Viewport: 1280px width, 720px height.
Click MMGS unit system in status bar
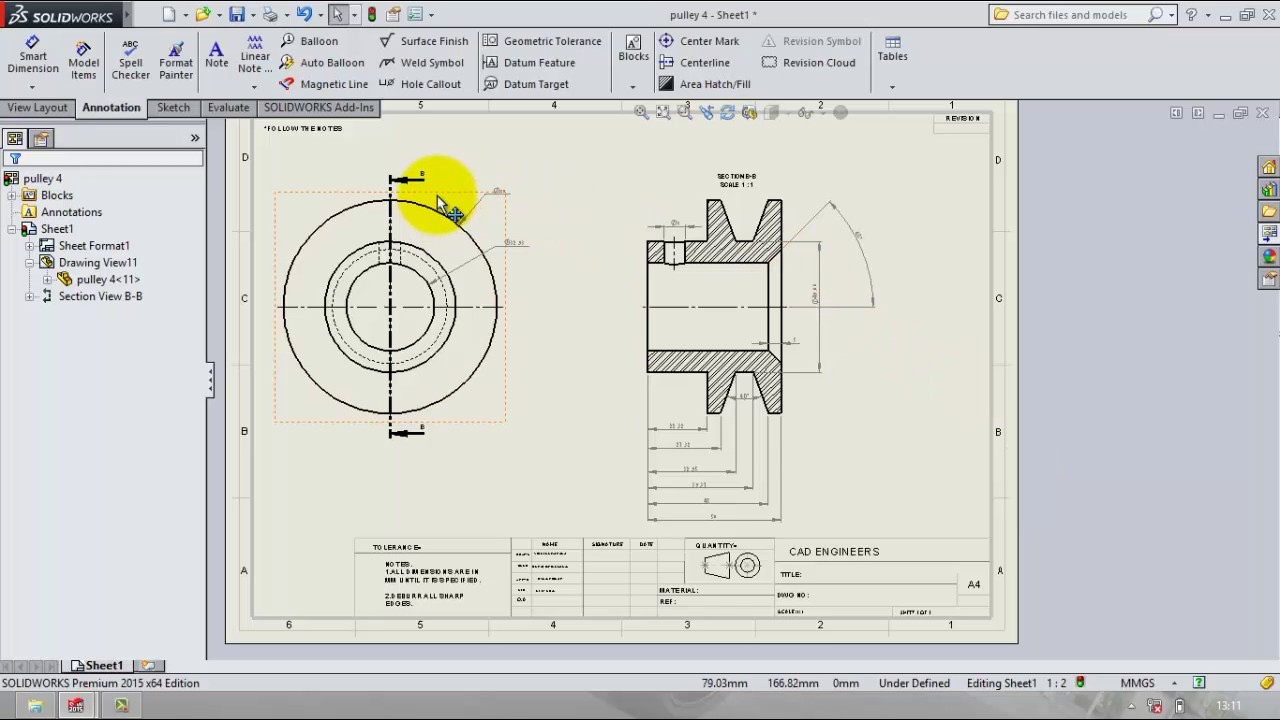[x=1138, y=683]
